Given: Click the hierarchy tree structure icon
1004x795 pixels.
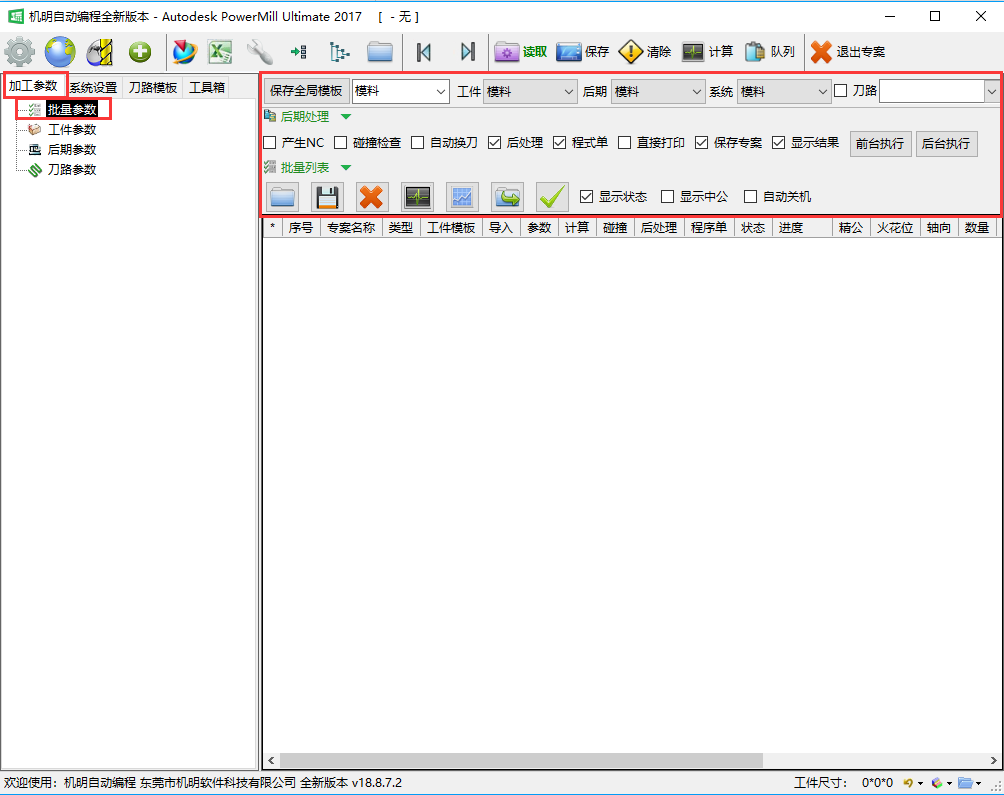Looking at the screenshot, I should tap(339, 52).
